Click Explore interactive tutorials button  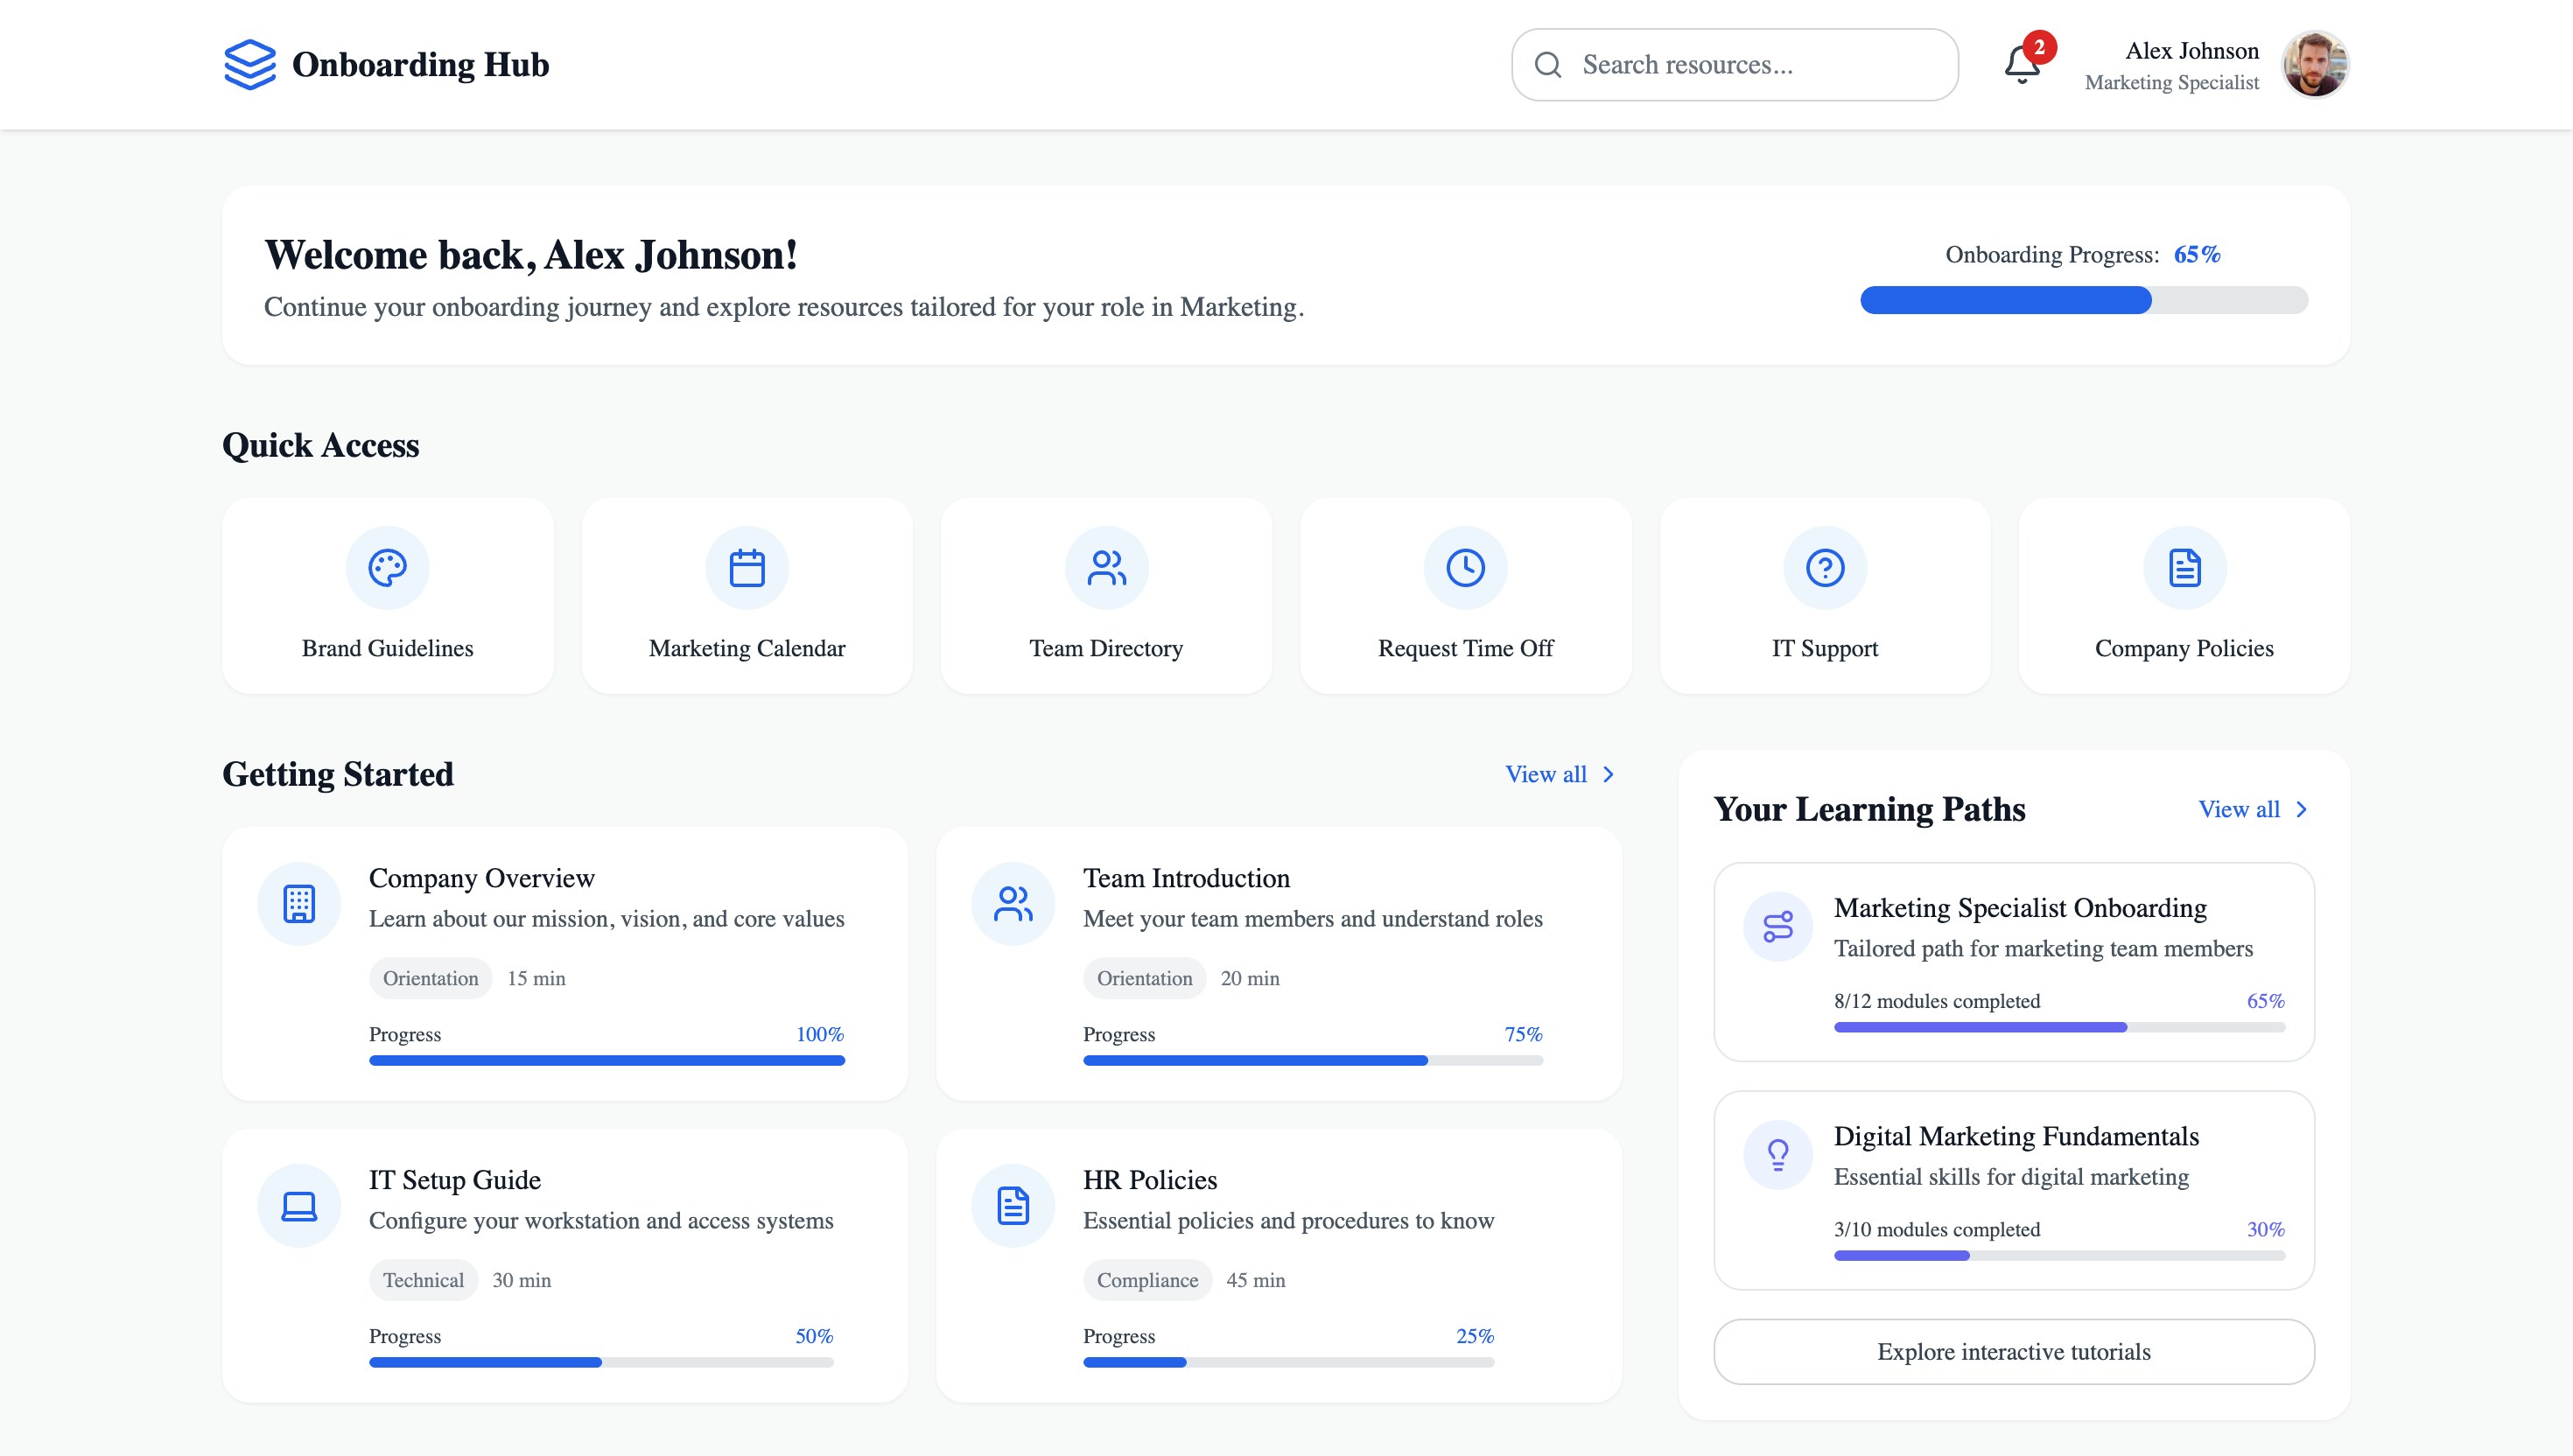tap(2013, 1352)
